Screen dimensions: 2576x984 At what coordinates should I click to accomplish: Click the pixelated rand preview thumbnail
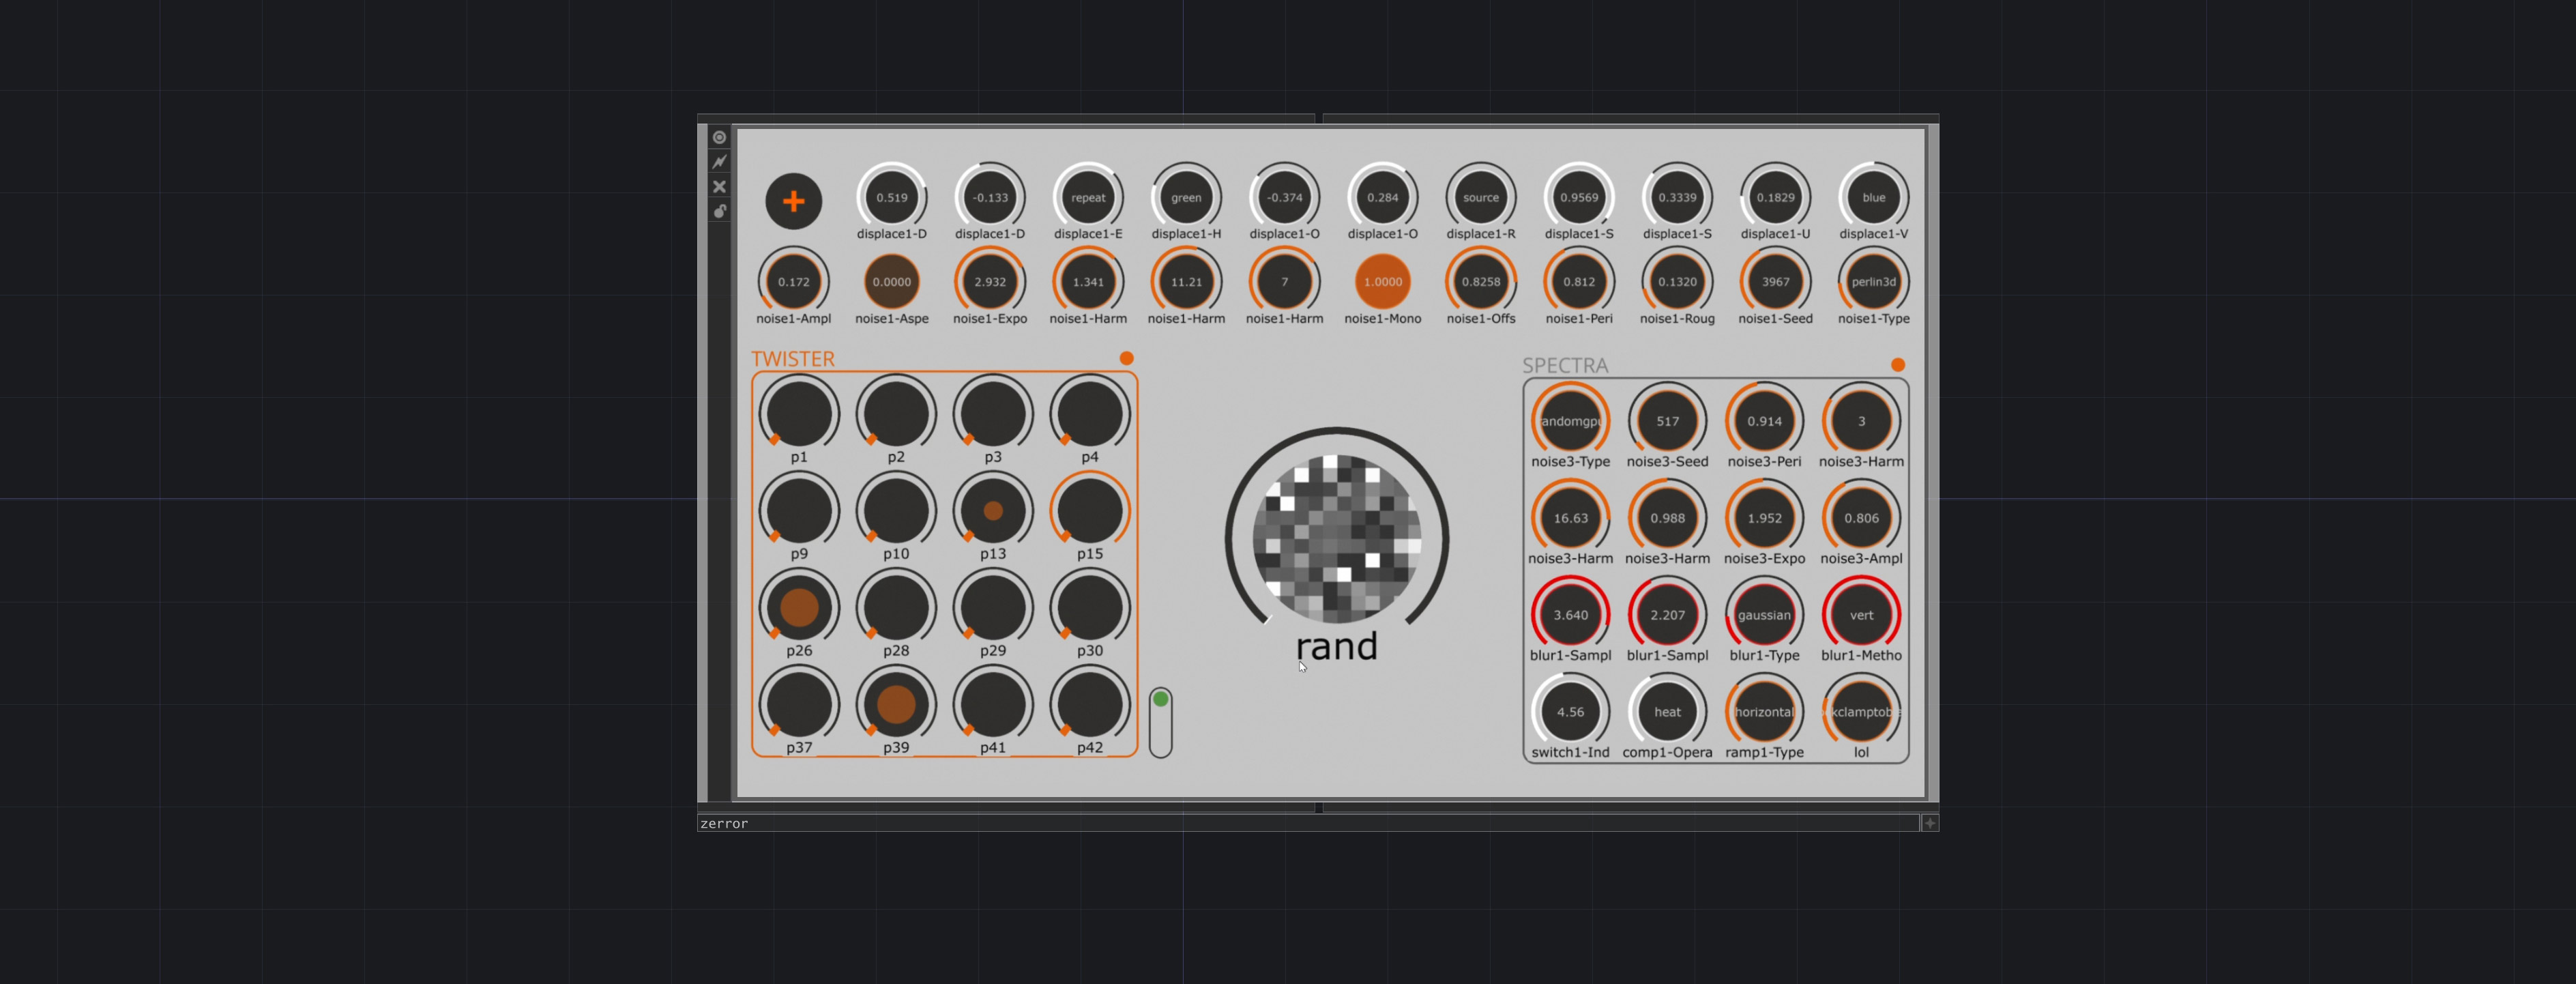[x=1336, y=538]
